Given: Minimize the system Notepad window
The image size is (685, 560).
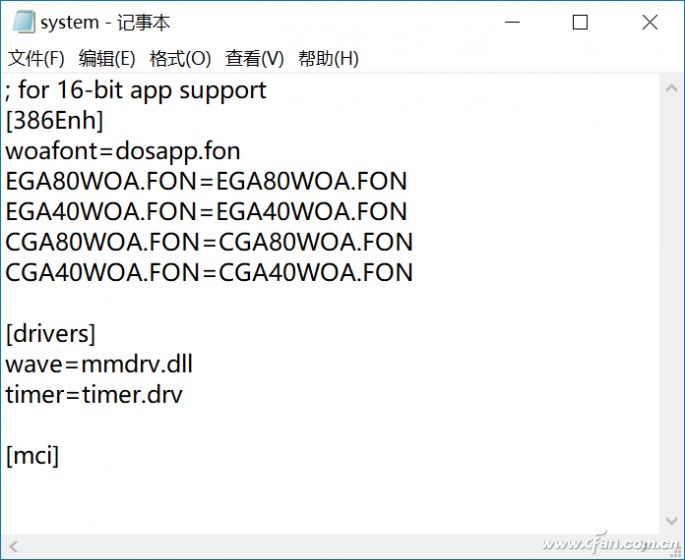Looking at the screenshot, I should 512,22.
